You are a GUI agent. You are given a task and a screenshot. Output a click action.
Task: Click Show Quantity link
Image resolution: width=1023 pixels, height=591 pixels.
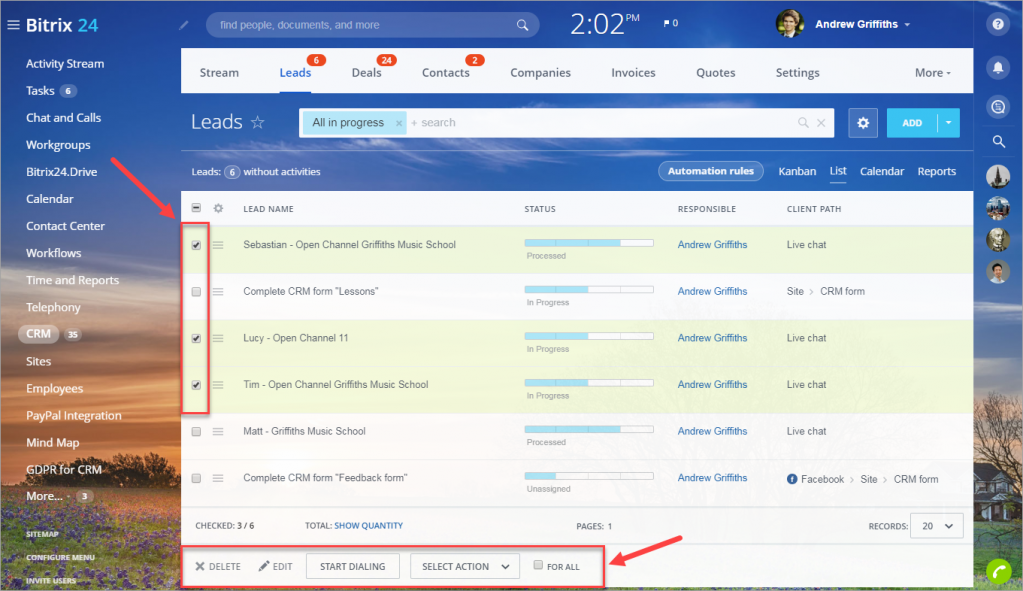369,526
